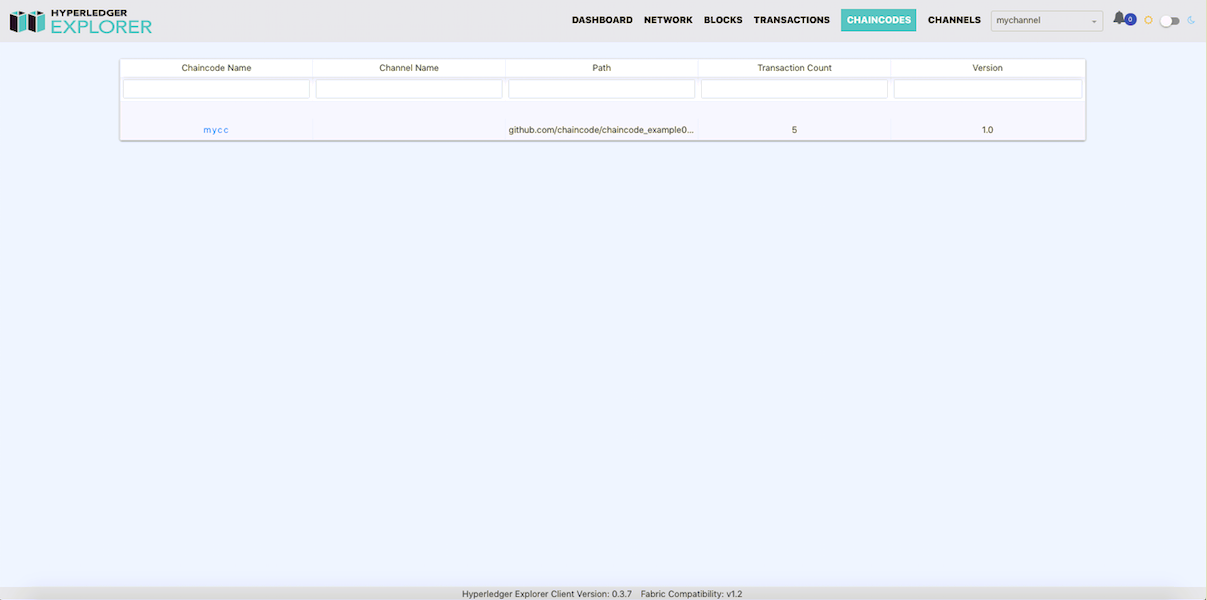The image size is (1207, 600).
Task: Select the Chaincodes tab
Action: pyautogui.click(x=879, y=20)
